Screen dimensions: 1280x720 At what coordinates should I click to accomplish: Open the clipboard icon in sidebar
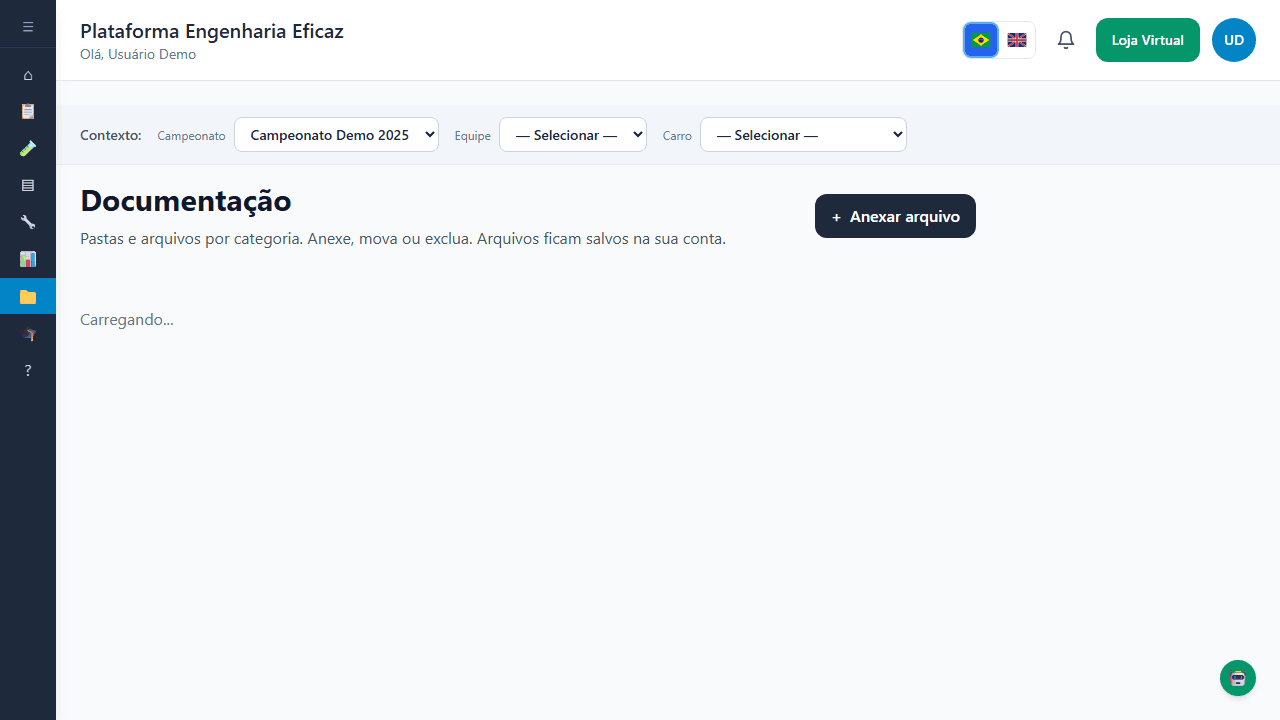click(28, 111)
